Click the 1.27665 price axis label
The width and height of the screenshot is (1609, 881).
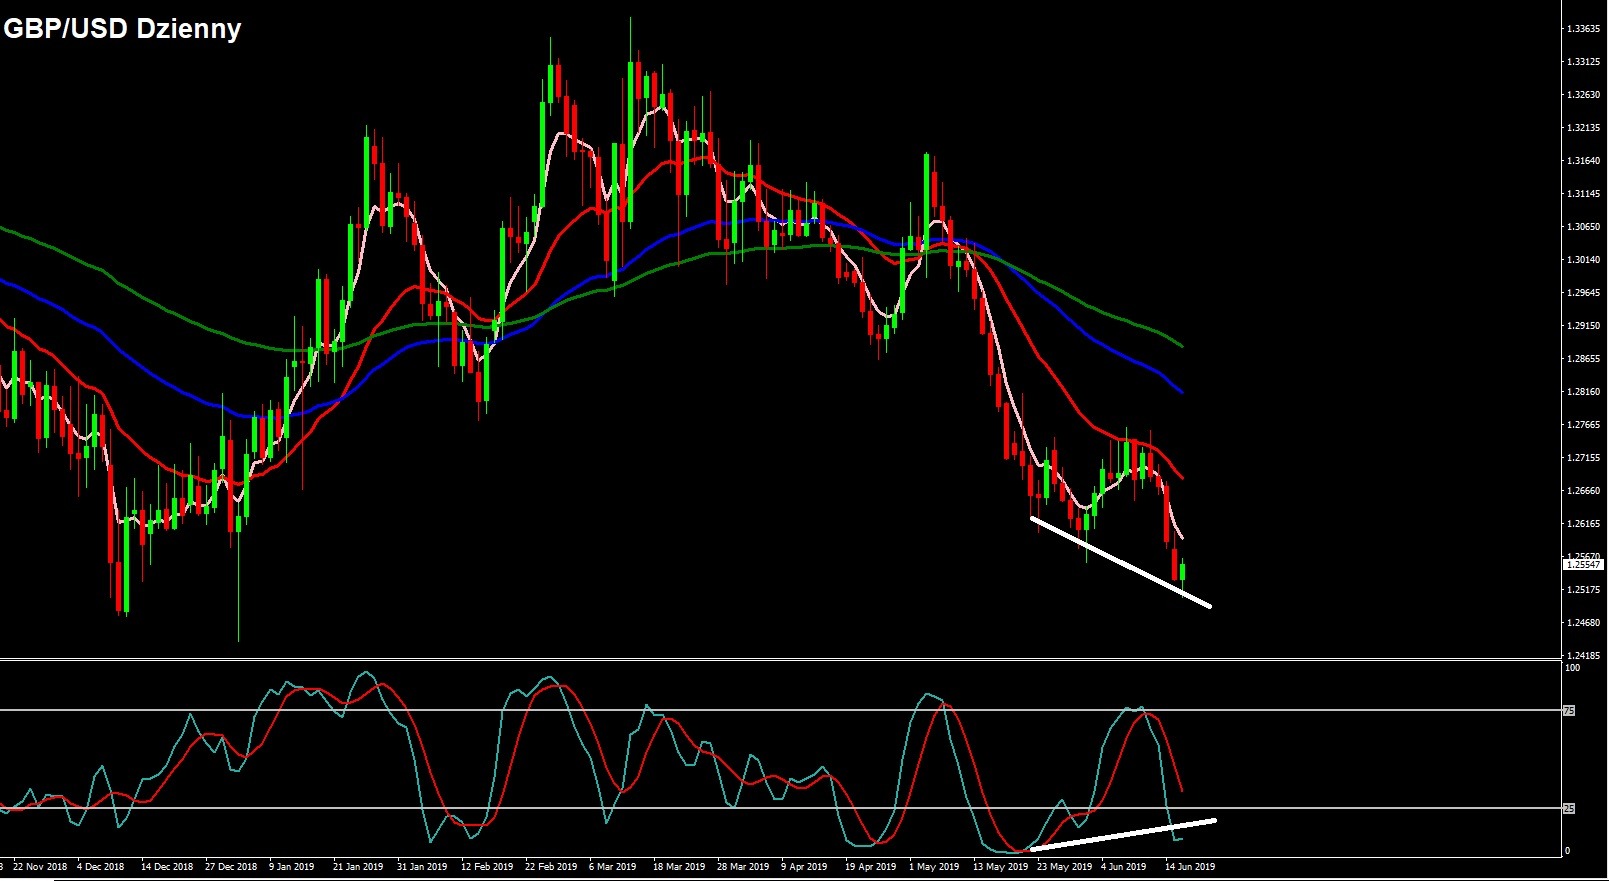(x=1582, y=425)
